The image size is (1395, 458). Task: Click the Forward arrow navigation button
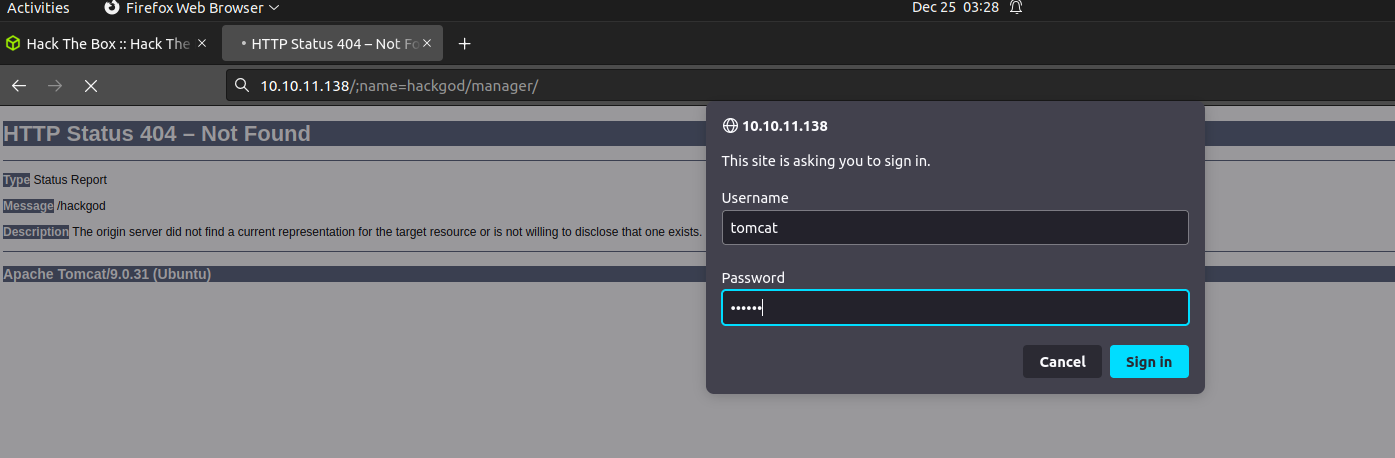(55, 86)
